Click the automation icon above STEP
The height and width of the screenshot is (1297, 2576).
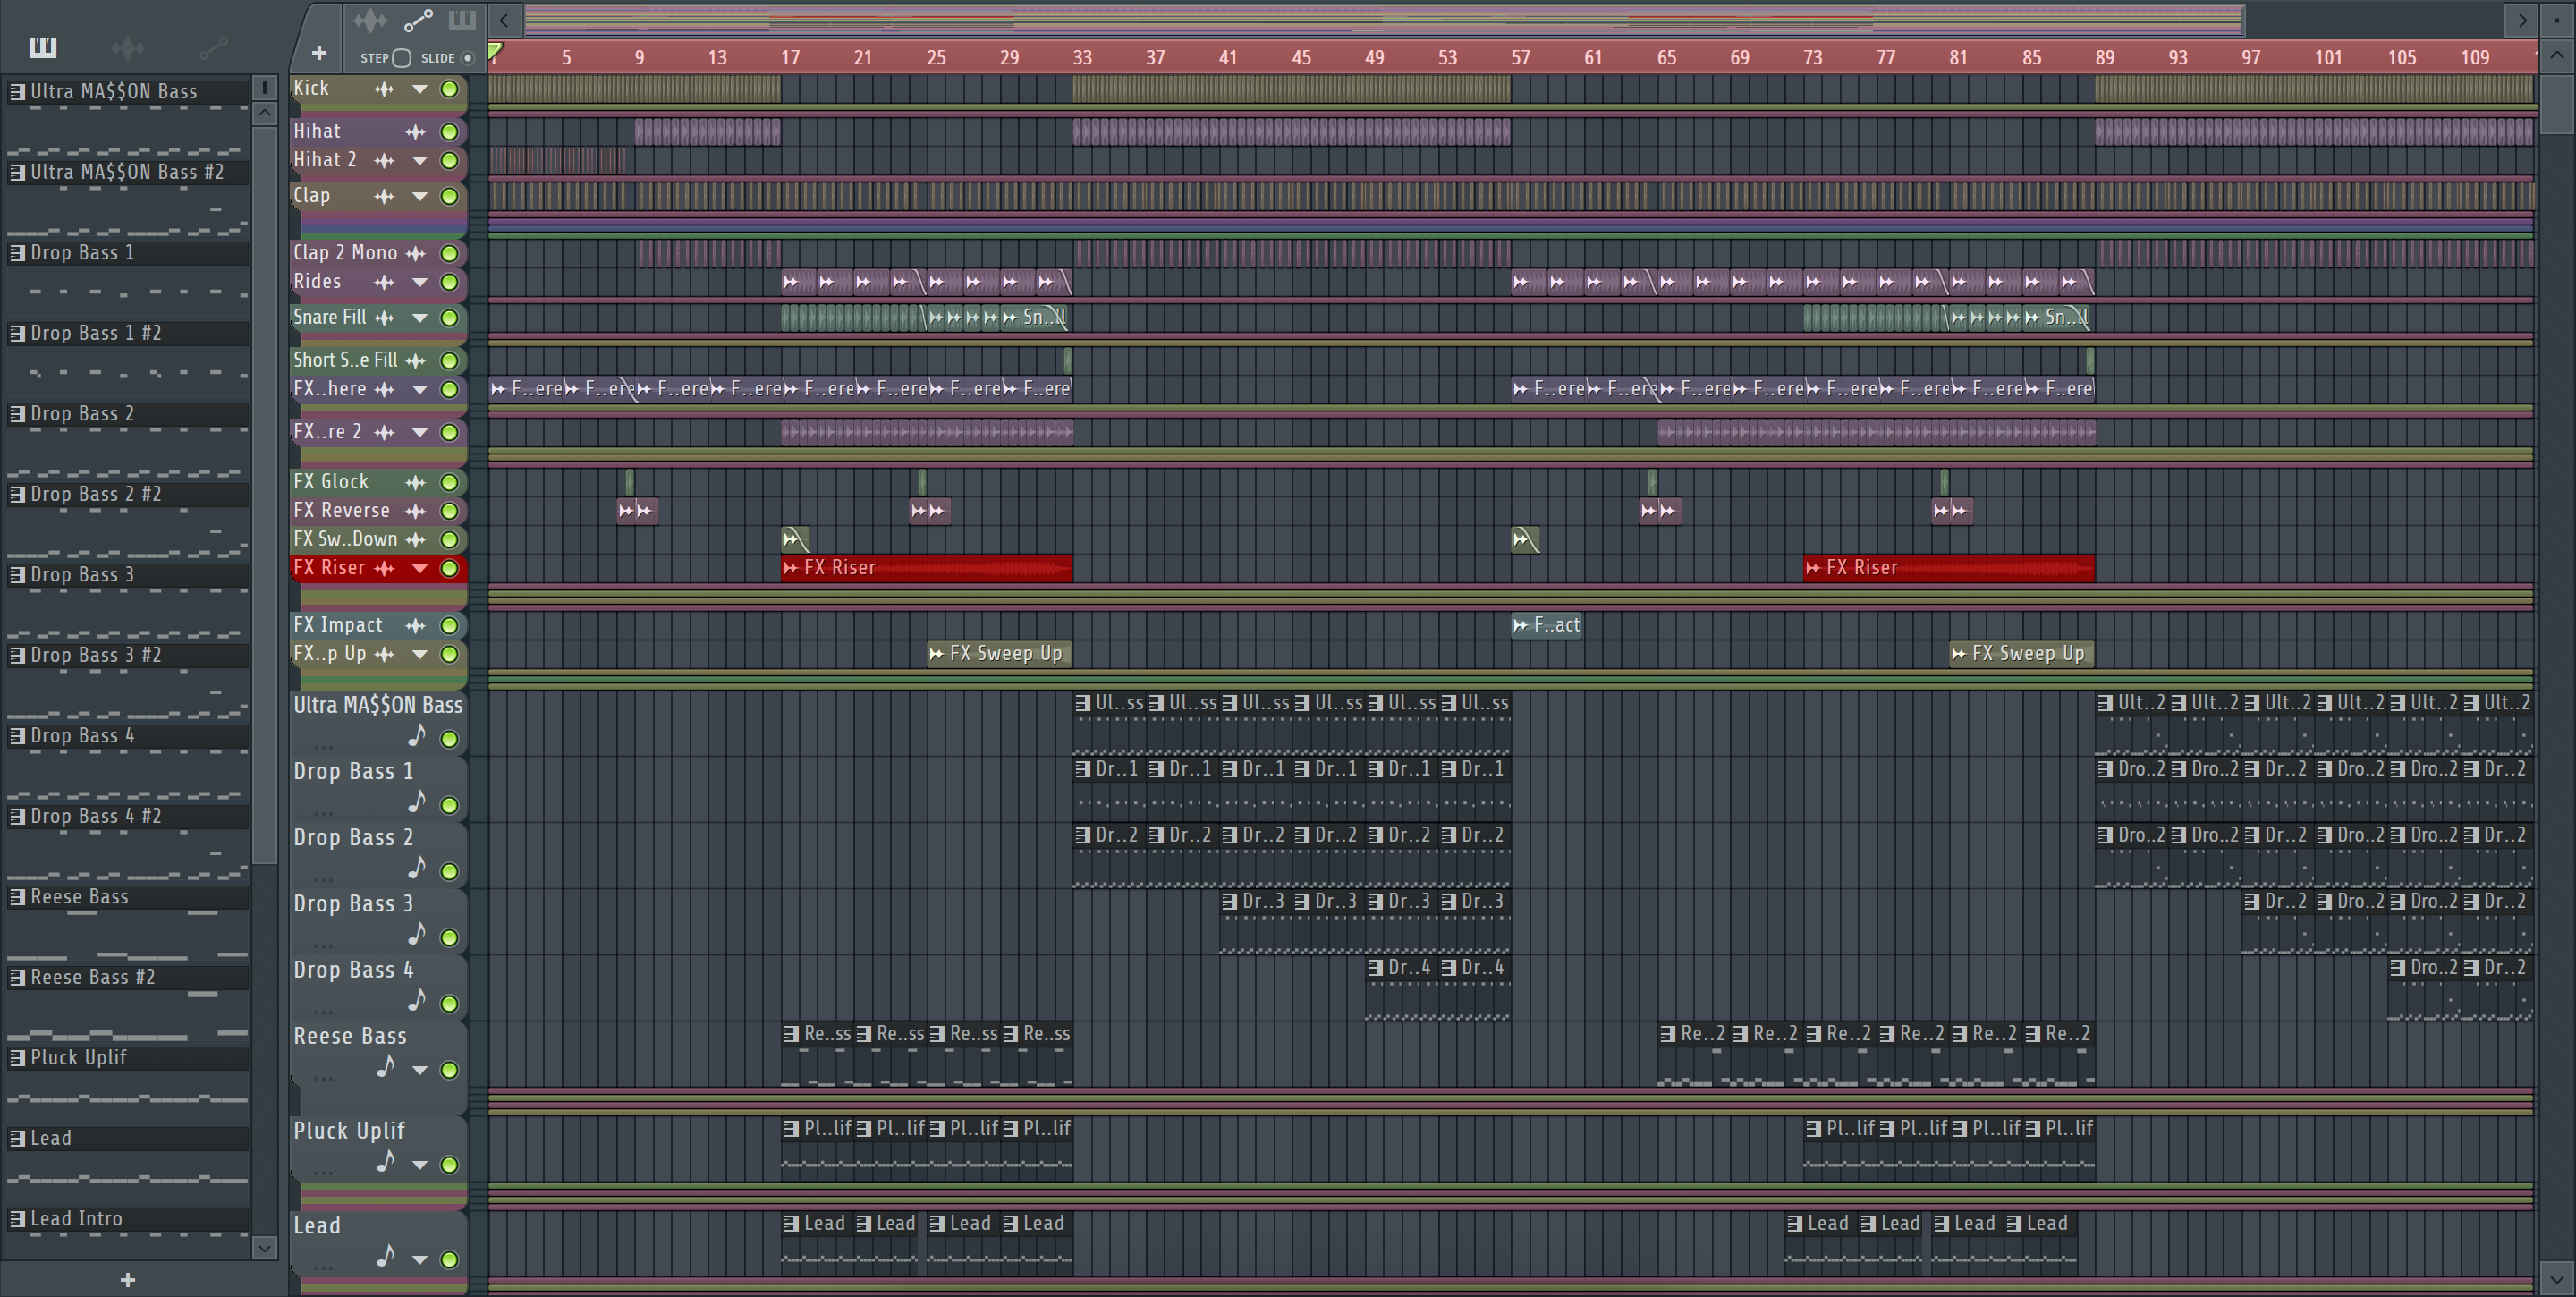point(418,20)
